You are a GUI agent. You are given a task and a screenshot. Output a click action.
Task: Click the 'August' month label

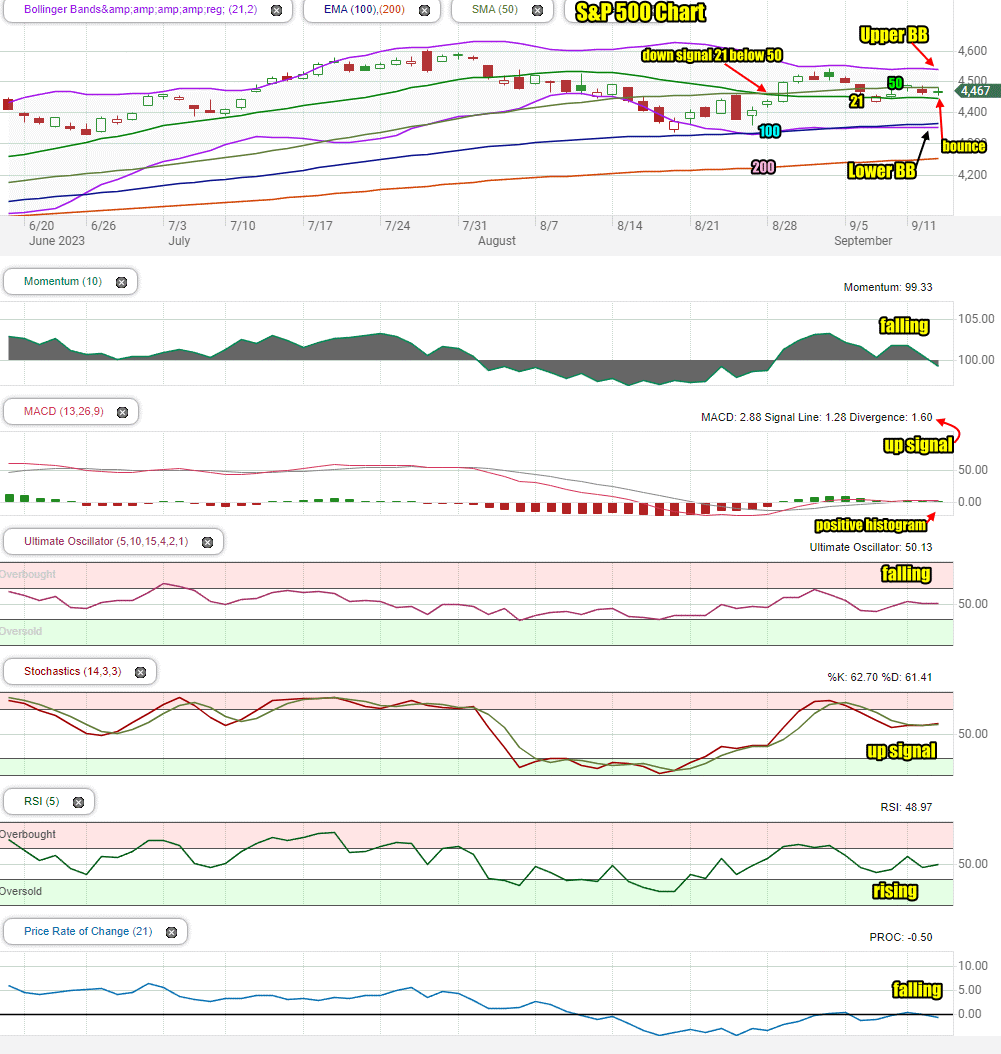coord(497,241)
